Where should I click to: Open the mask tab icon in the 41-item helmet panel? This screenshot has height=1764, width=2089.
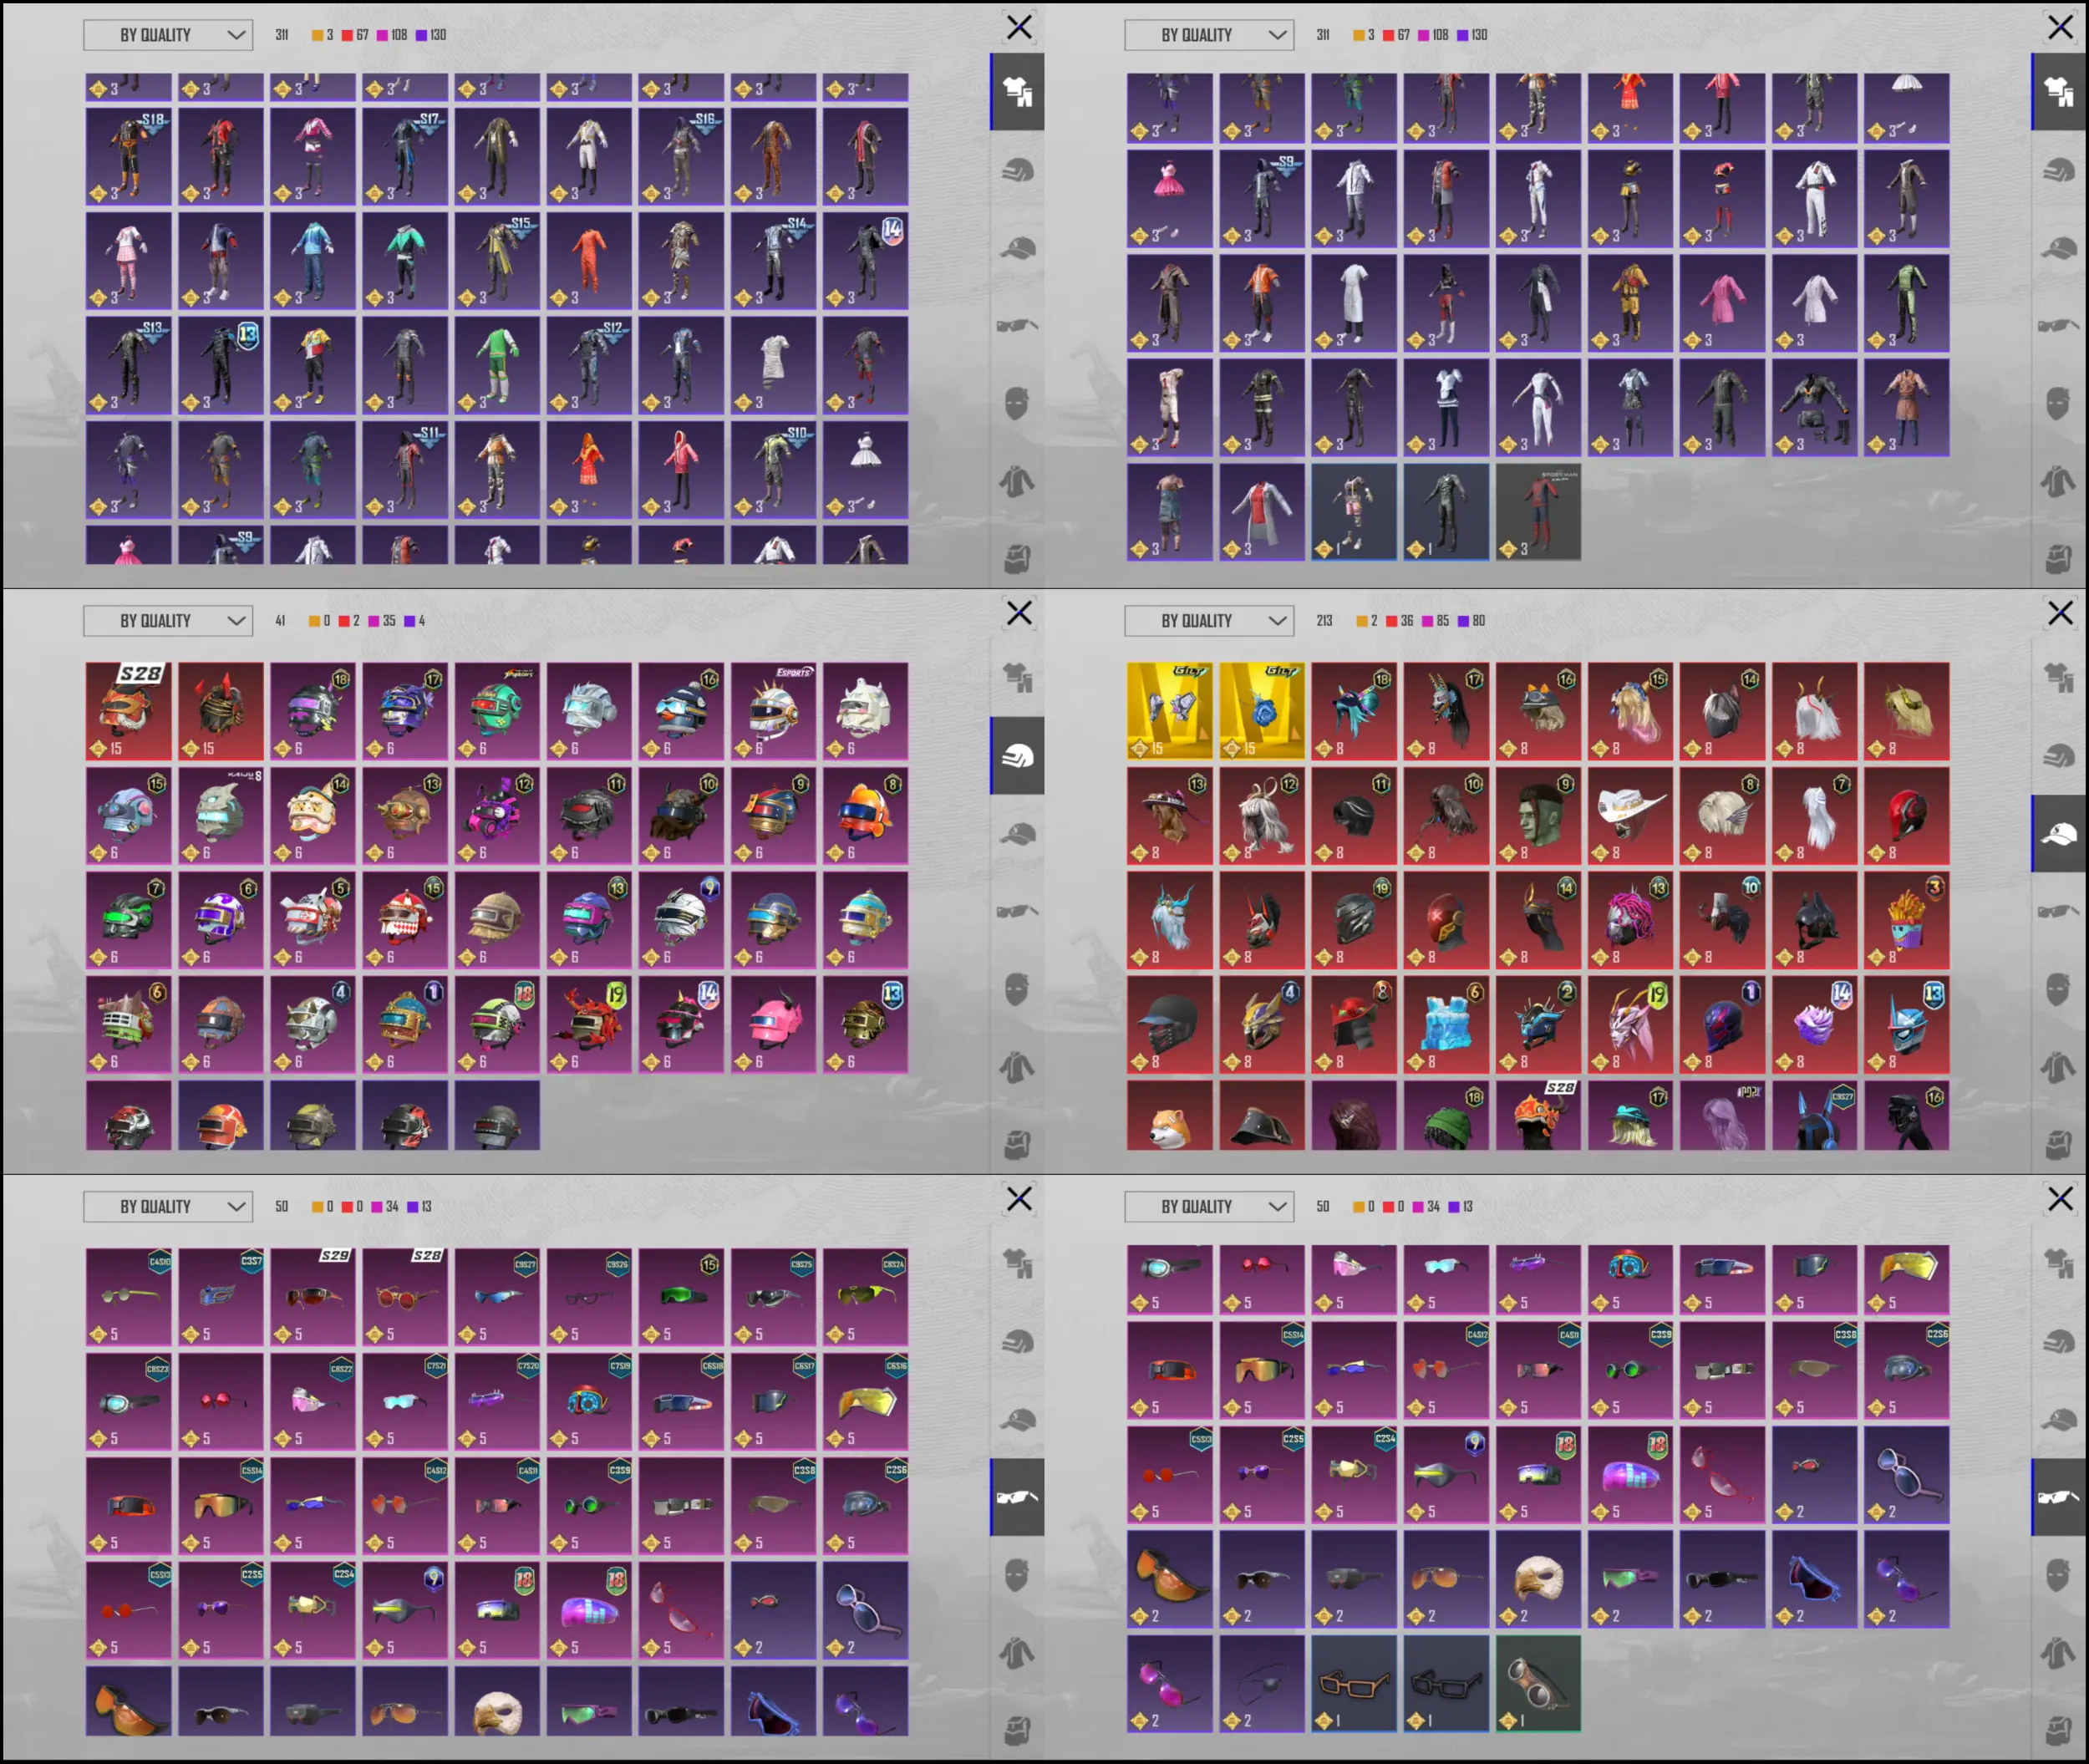[1017, 989]
